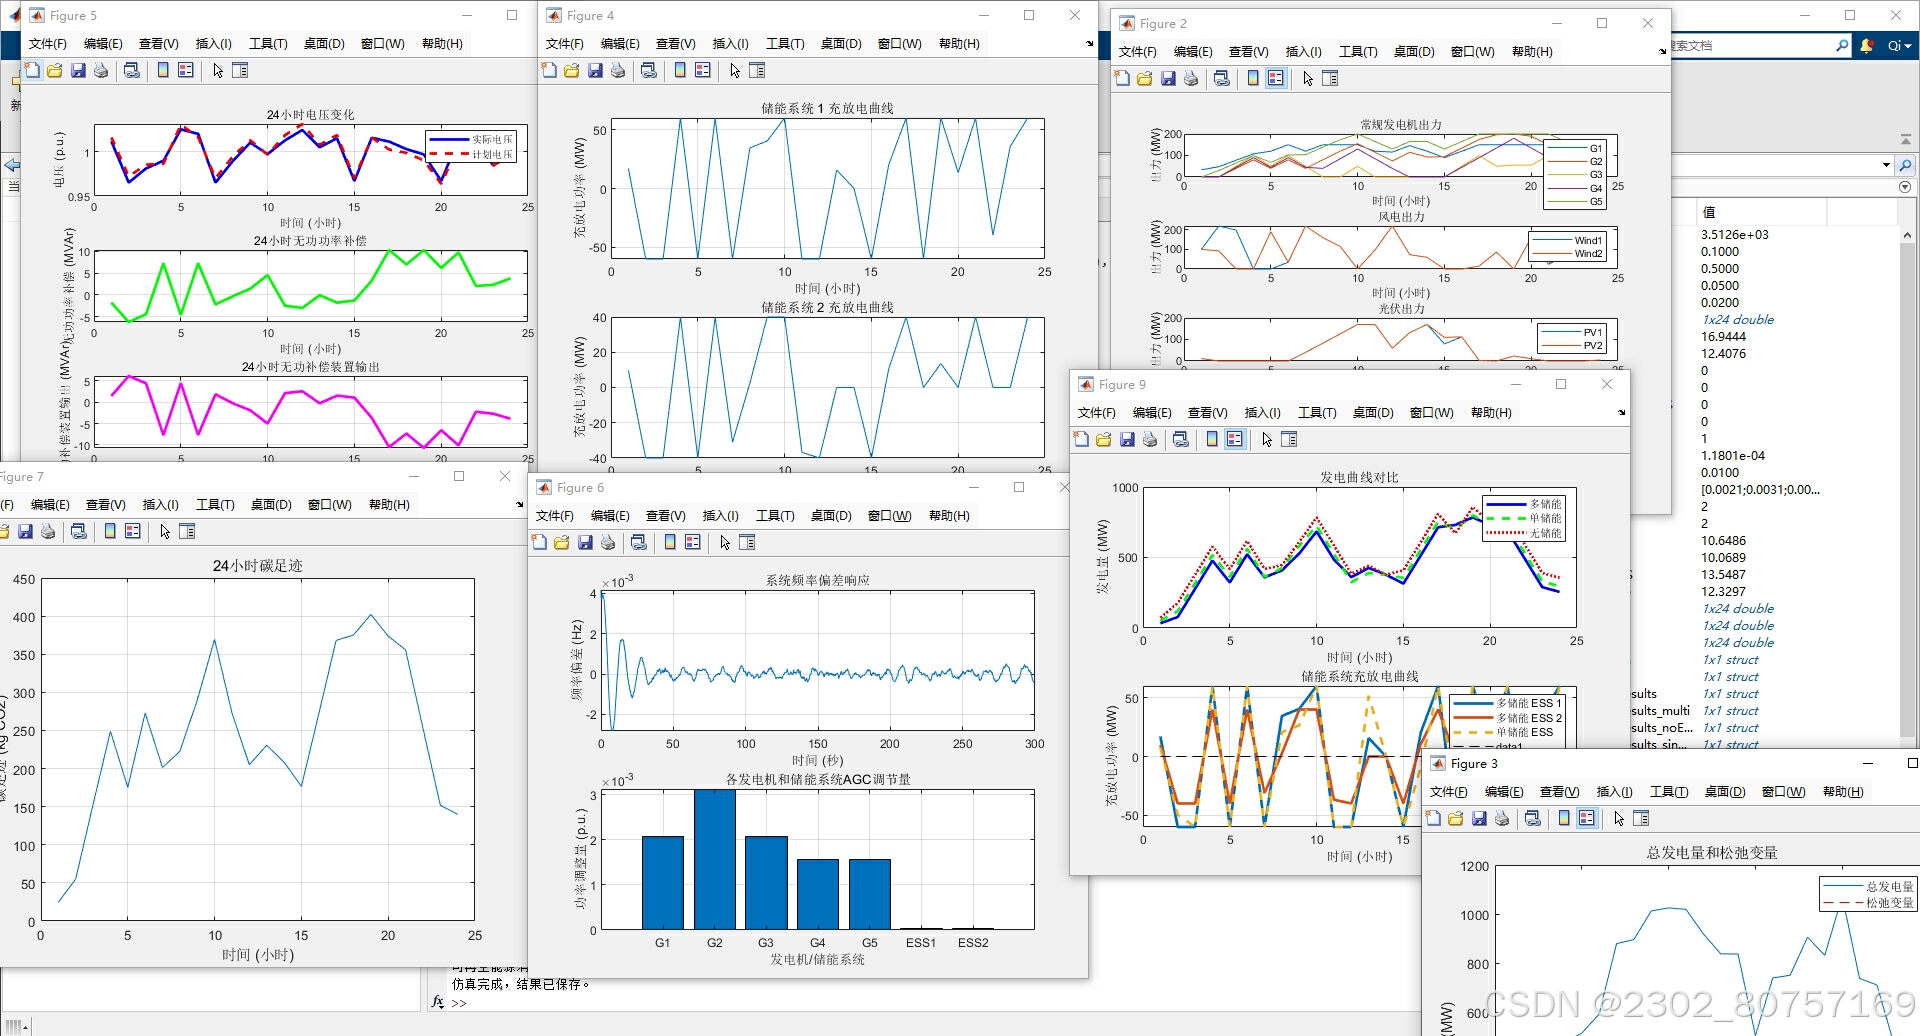Screen dimensions: 1920x1036
Task: Click New Figure icon in Figure 5
Action: [32, 70]
